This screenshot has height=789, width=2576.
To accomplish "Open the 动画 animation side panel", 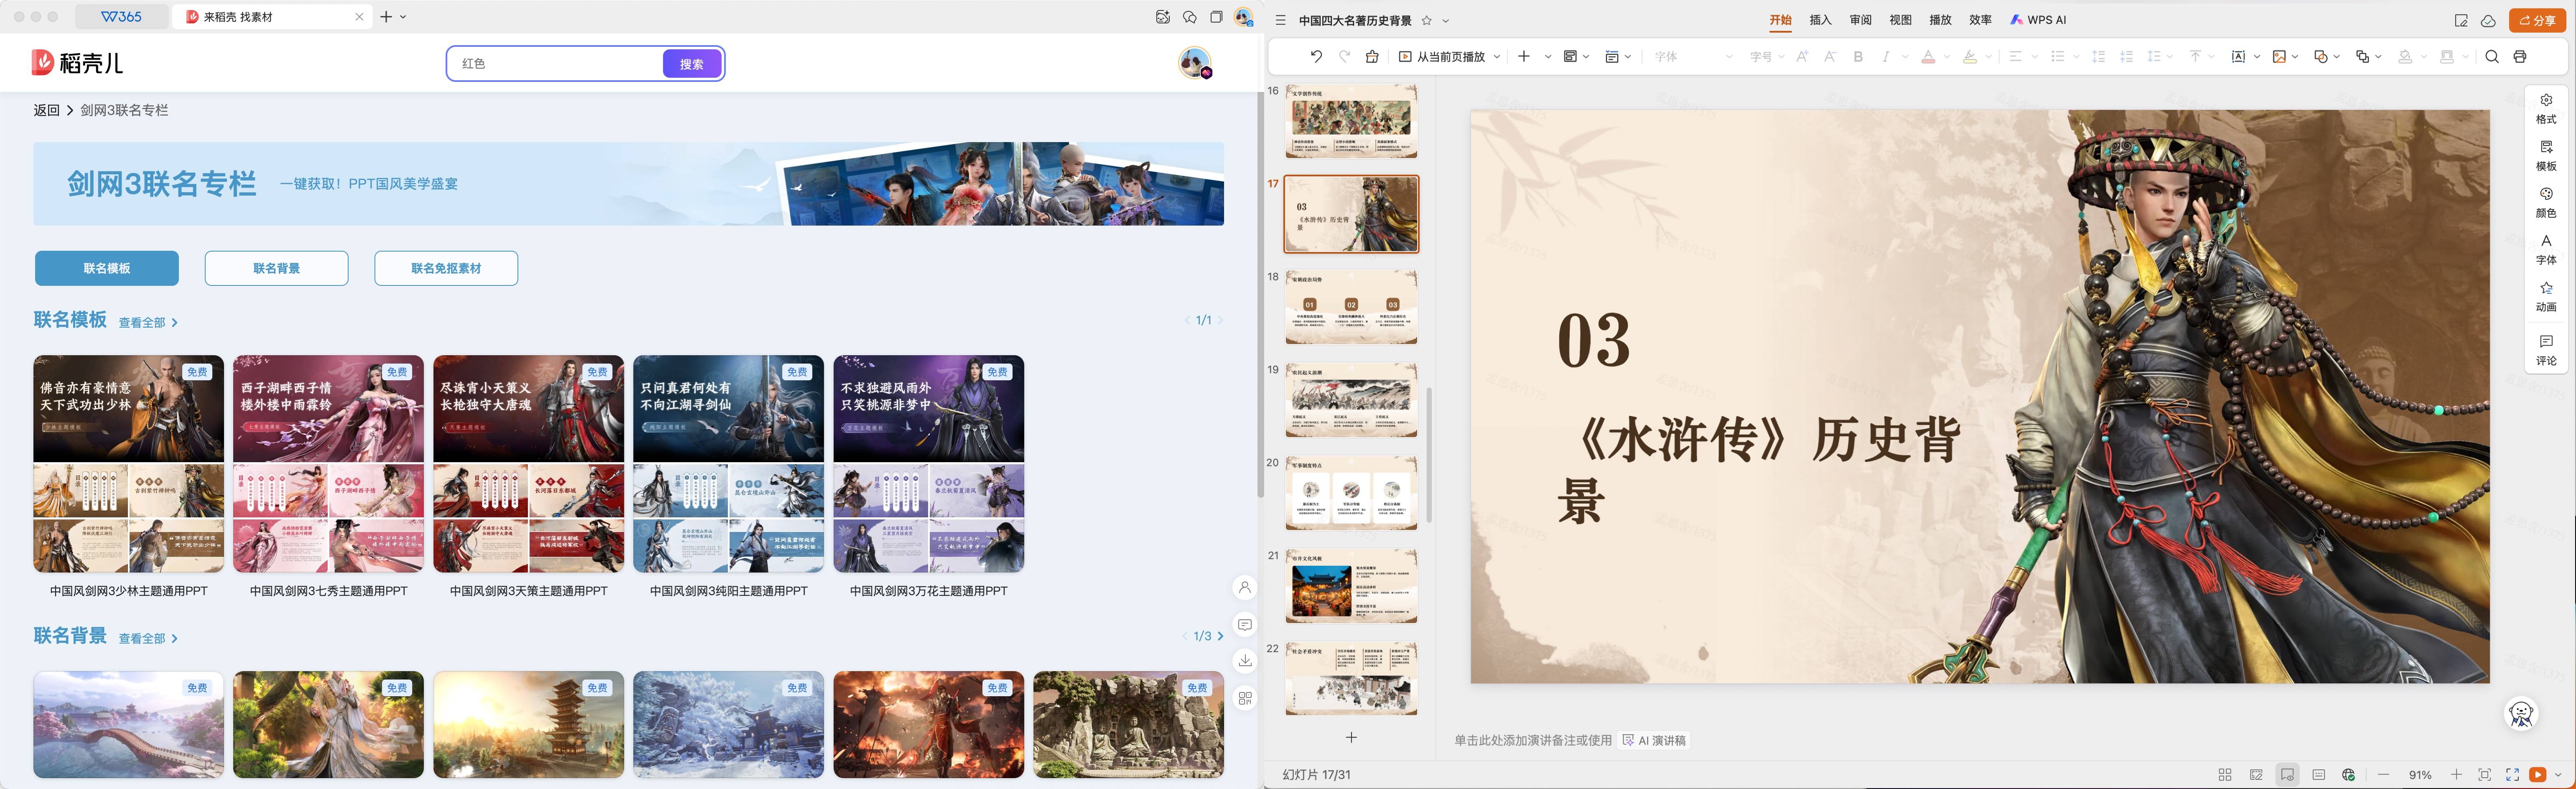I will pos(2545,296).
